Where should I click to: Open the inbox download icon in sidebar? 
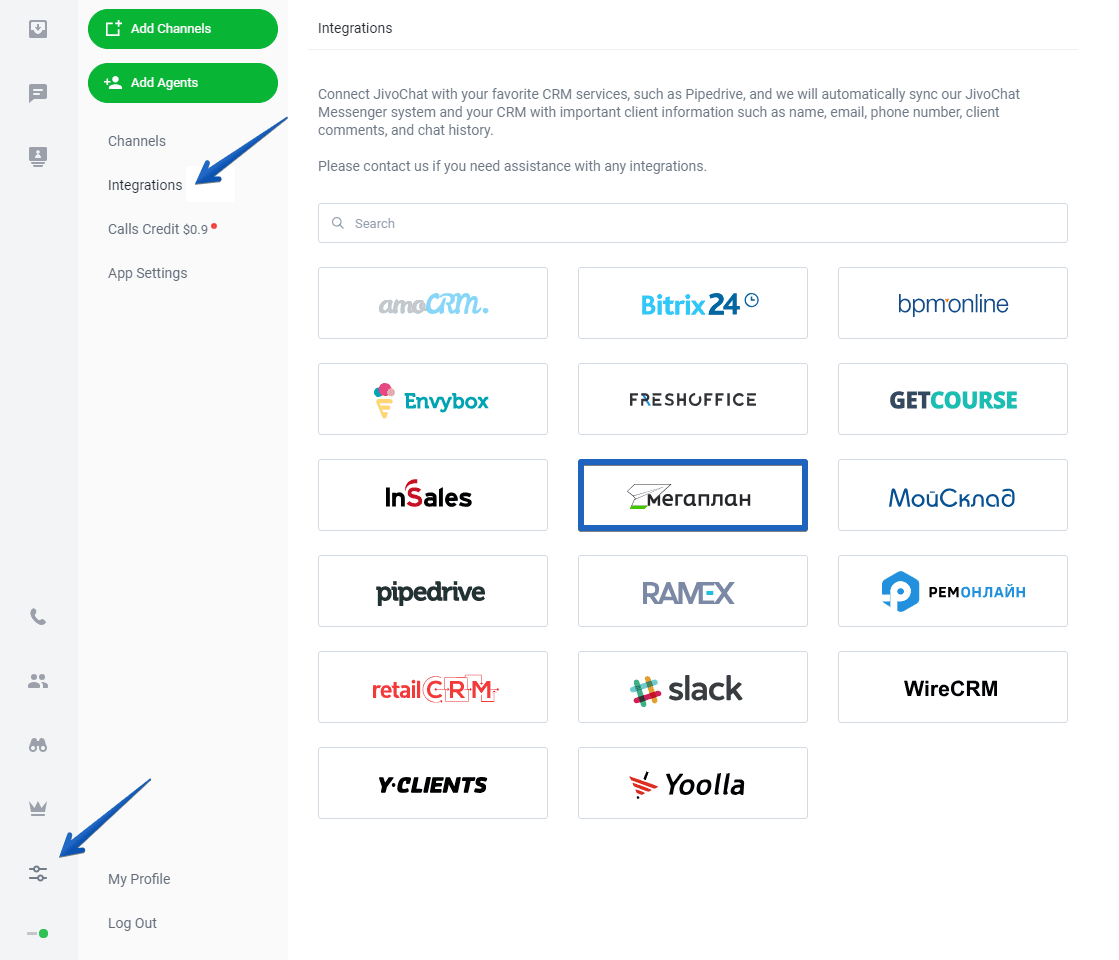click(x=38, y=29)
